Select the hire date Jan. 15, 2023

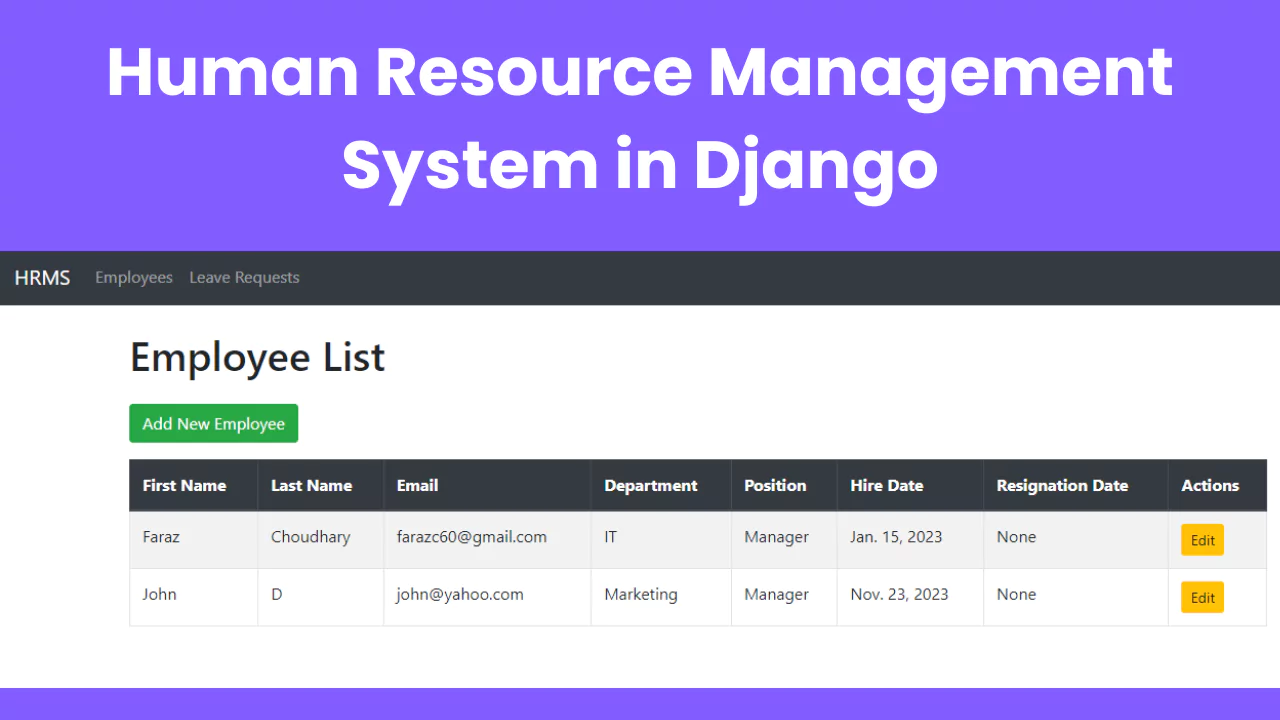896,537
